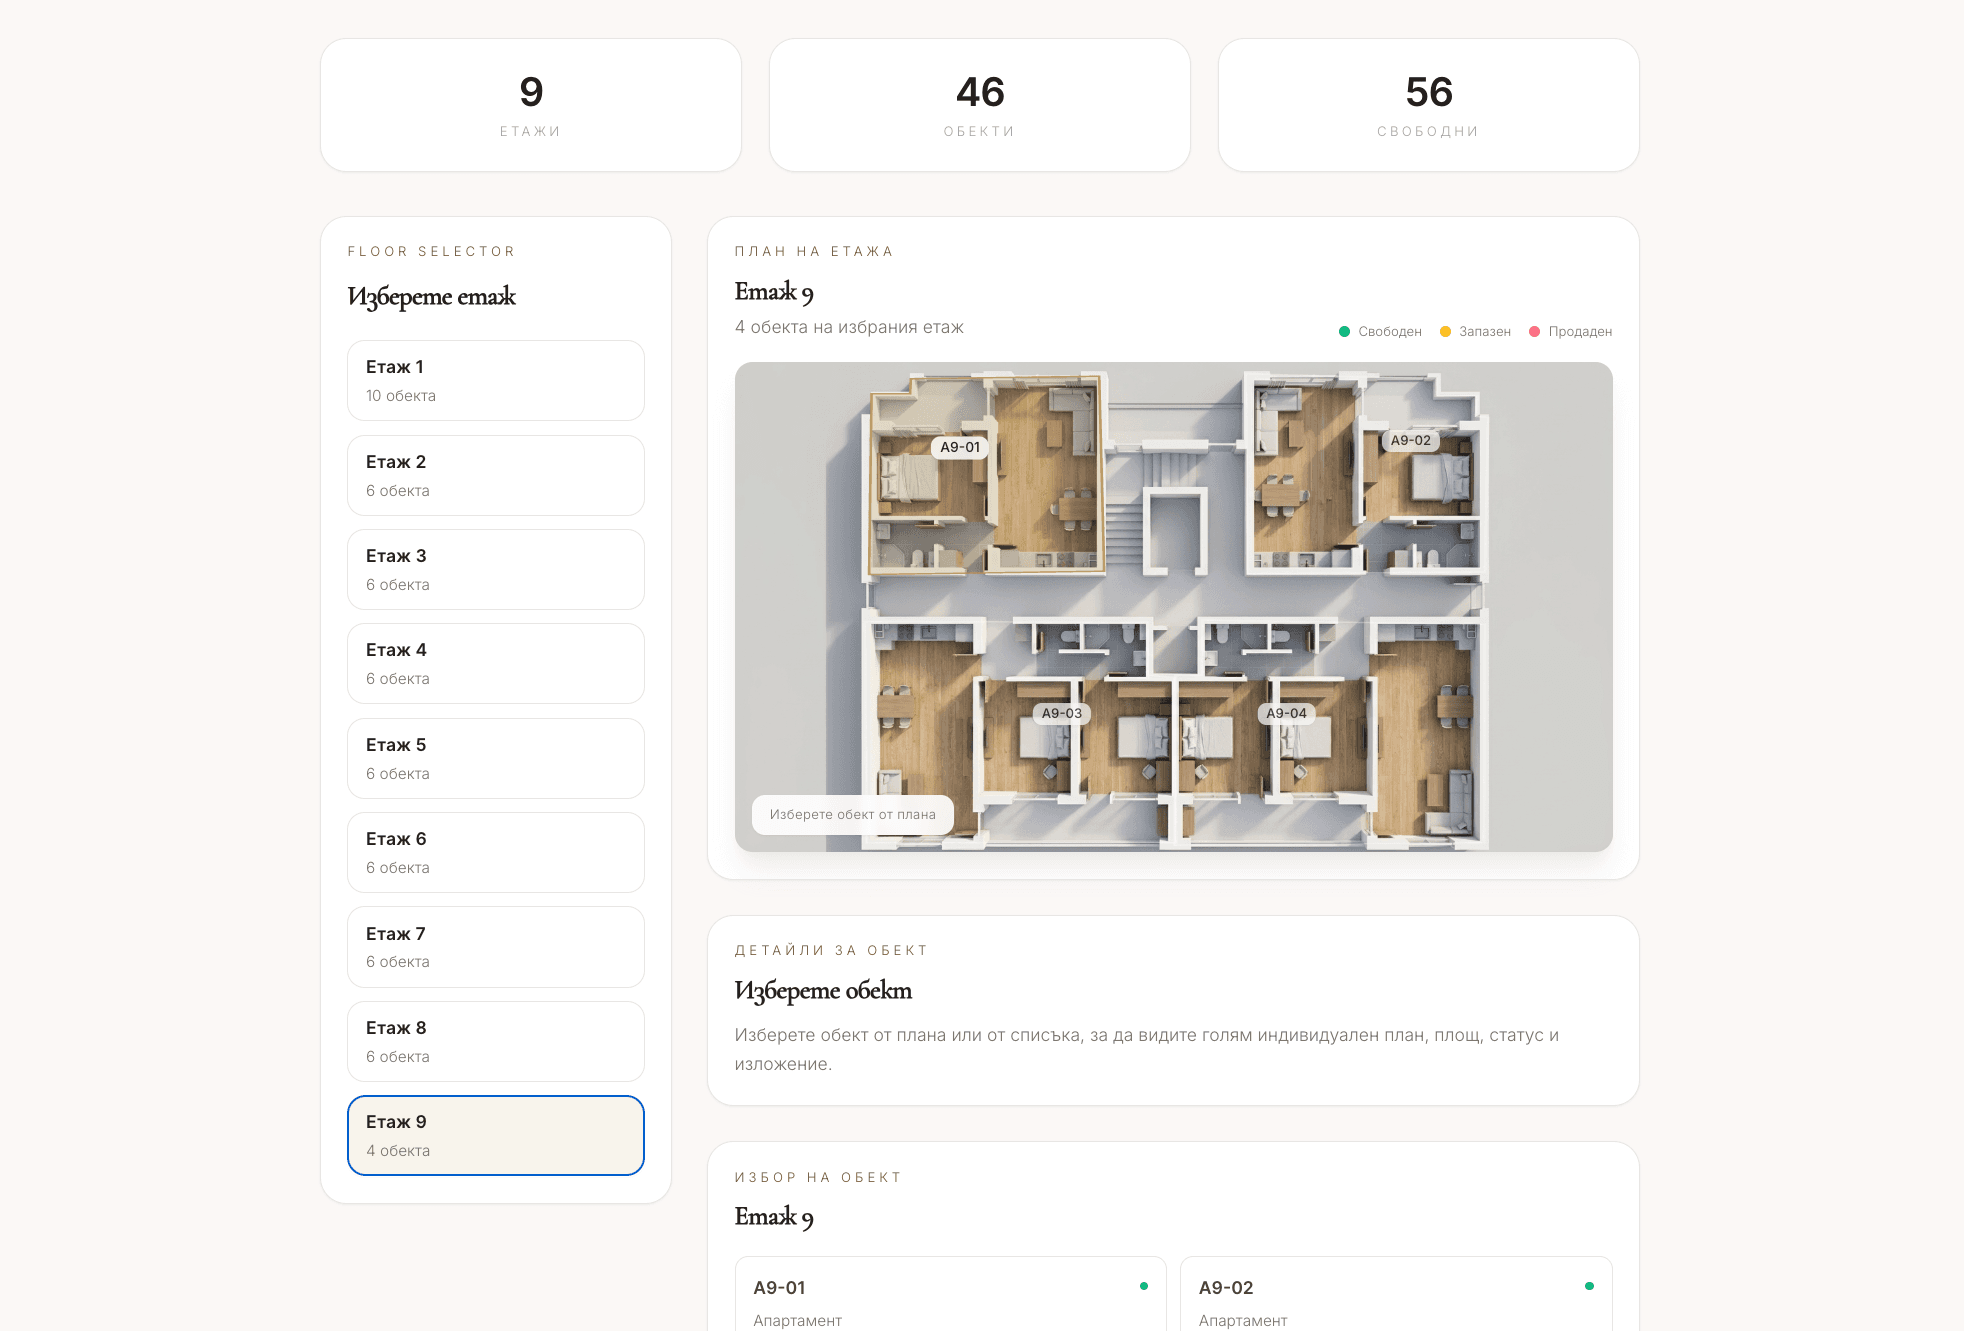1964x1331 pixels.
Task: Click the A9-03 marker on floor plan
Action: [1061, 713]
